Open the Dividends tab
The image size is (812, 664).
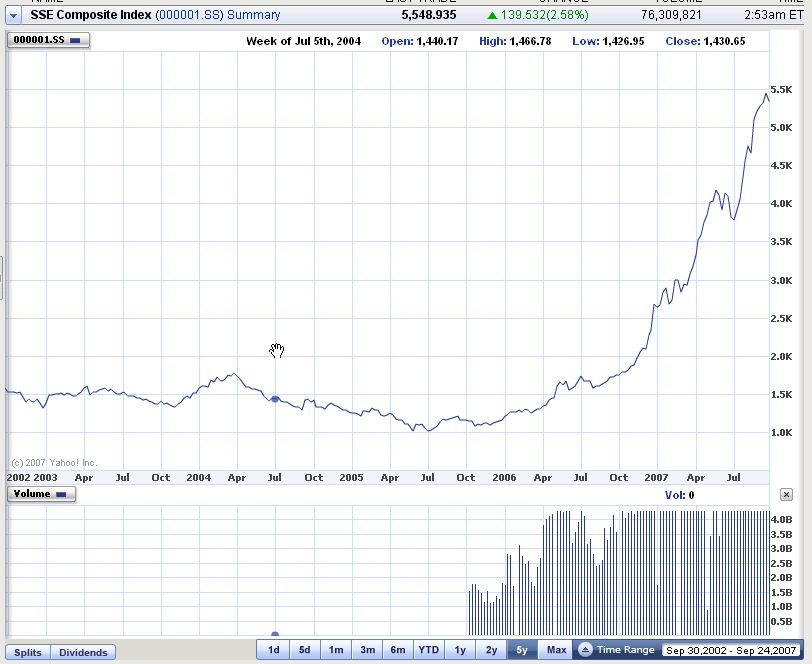(x=83, y=652)
